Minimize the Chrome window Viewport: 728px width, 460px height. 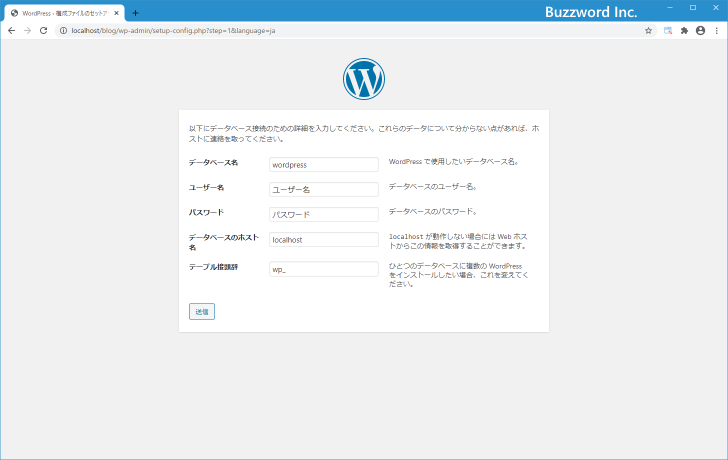click(x=670, y=7)
